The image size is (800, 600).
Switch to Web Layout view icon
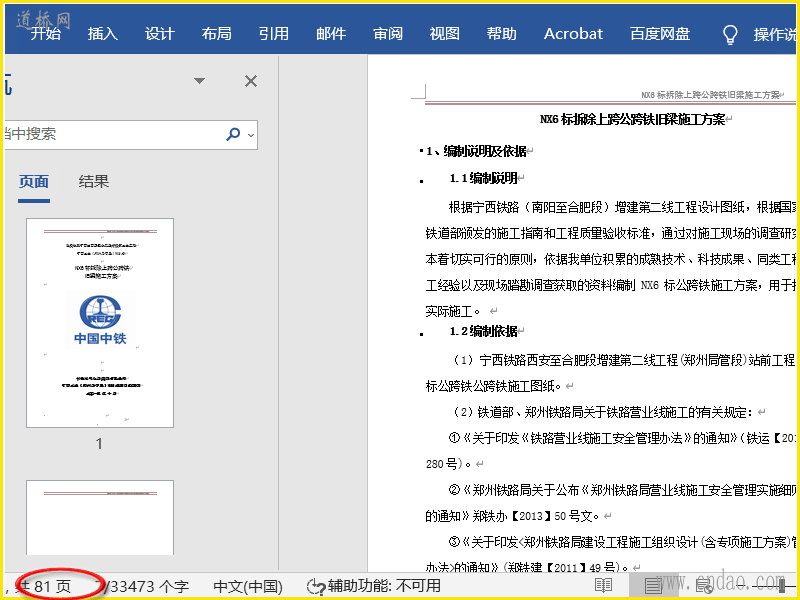pos(705,587)
